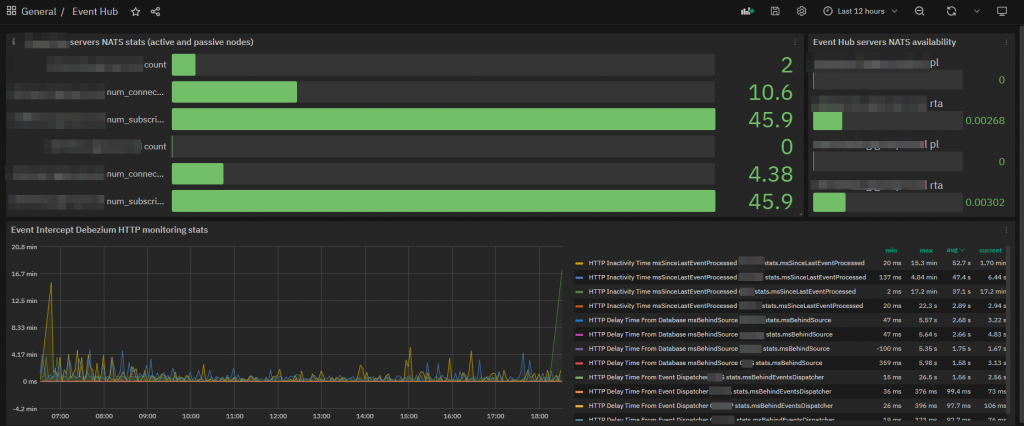Sort legend by max column

click(x=926, y=250)
